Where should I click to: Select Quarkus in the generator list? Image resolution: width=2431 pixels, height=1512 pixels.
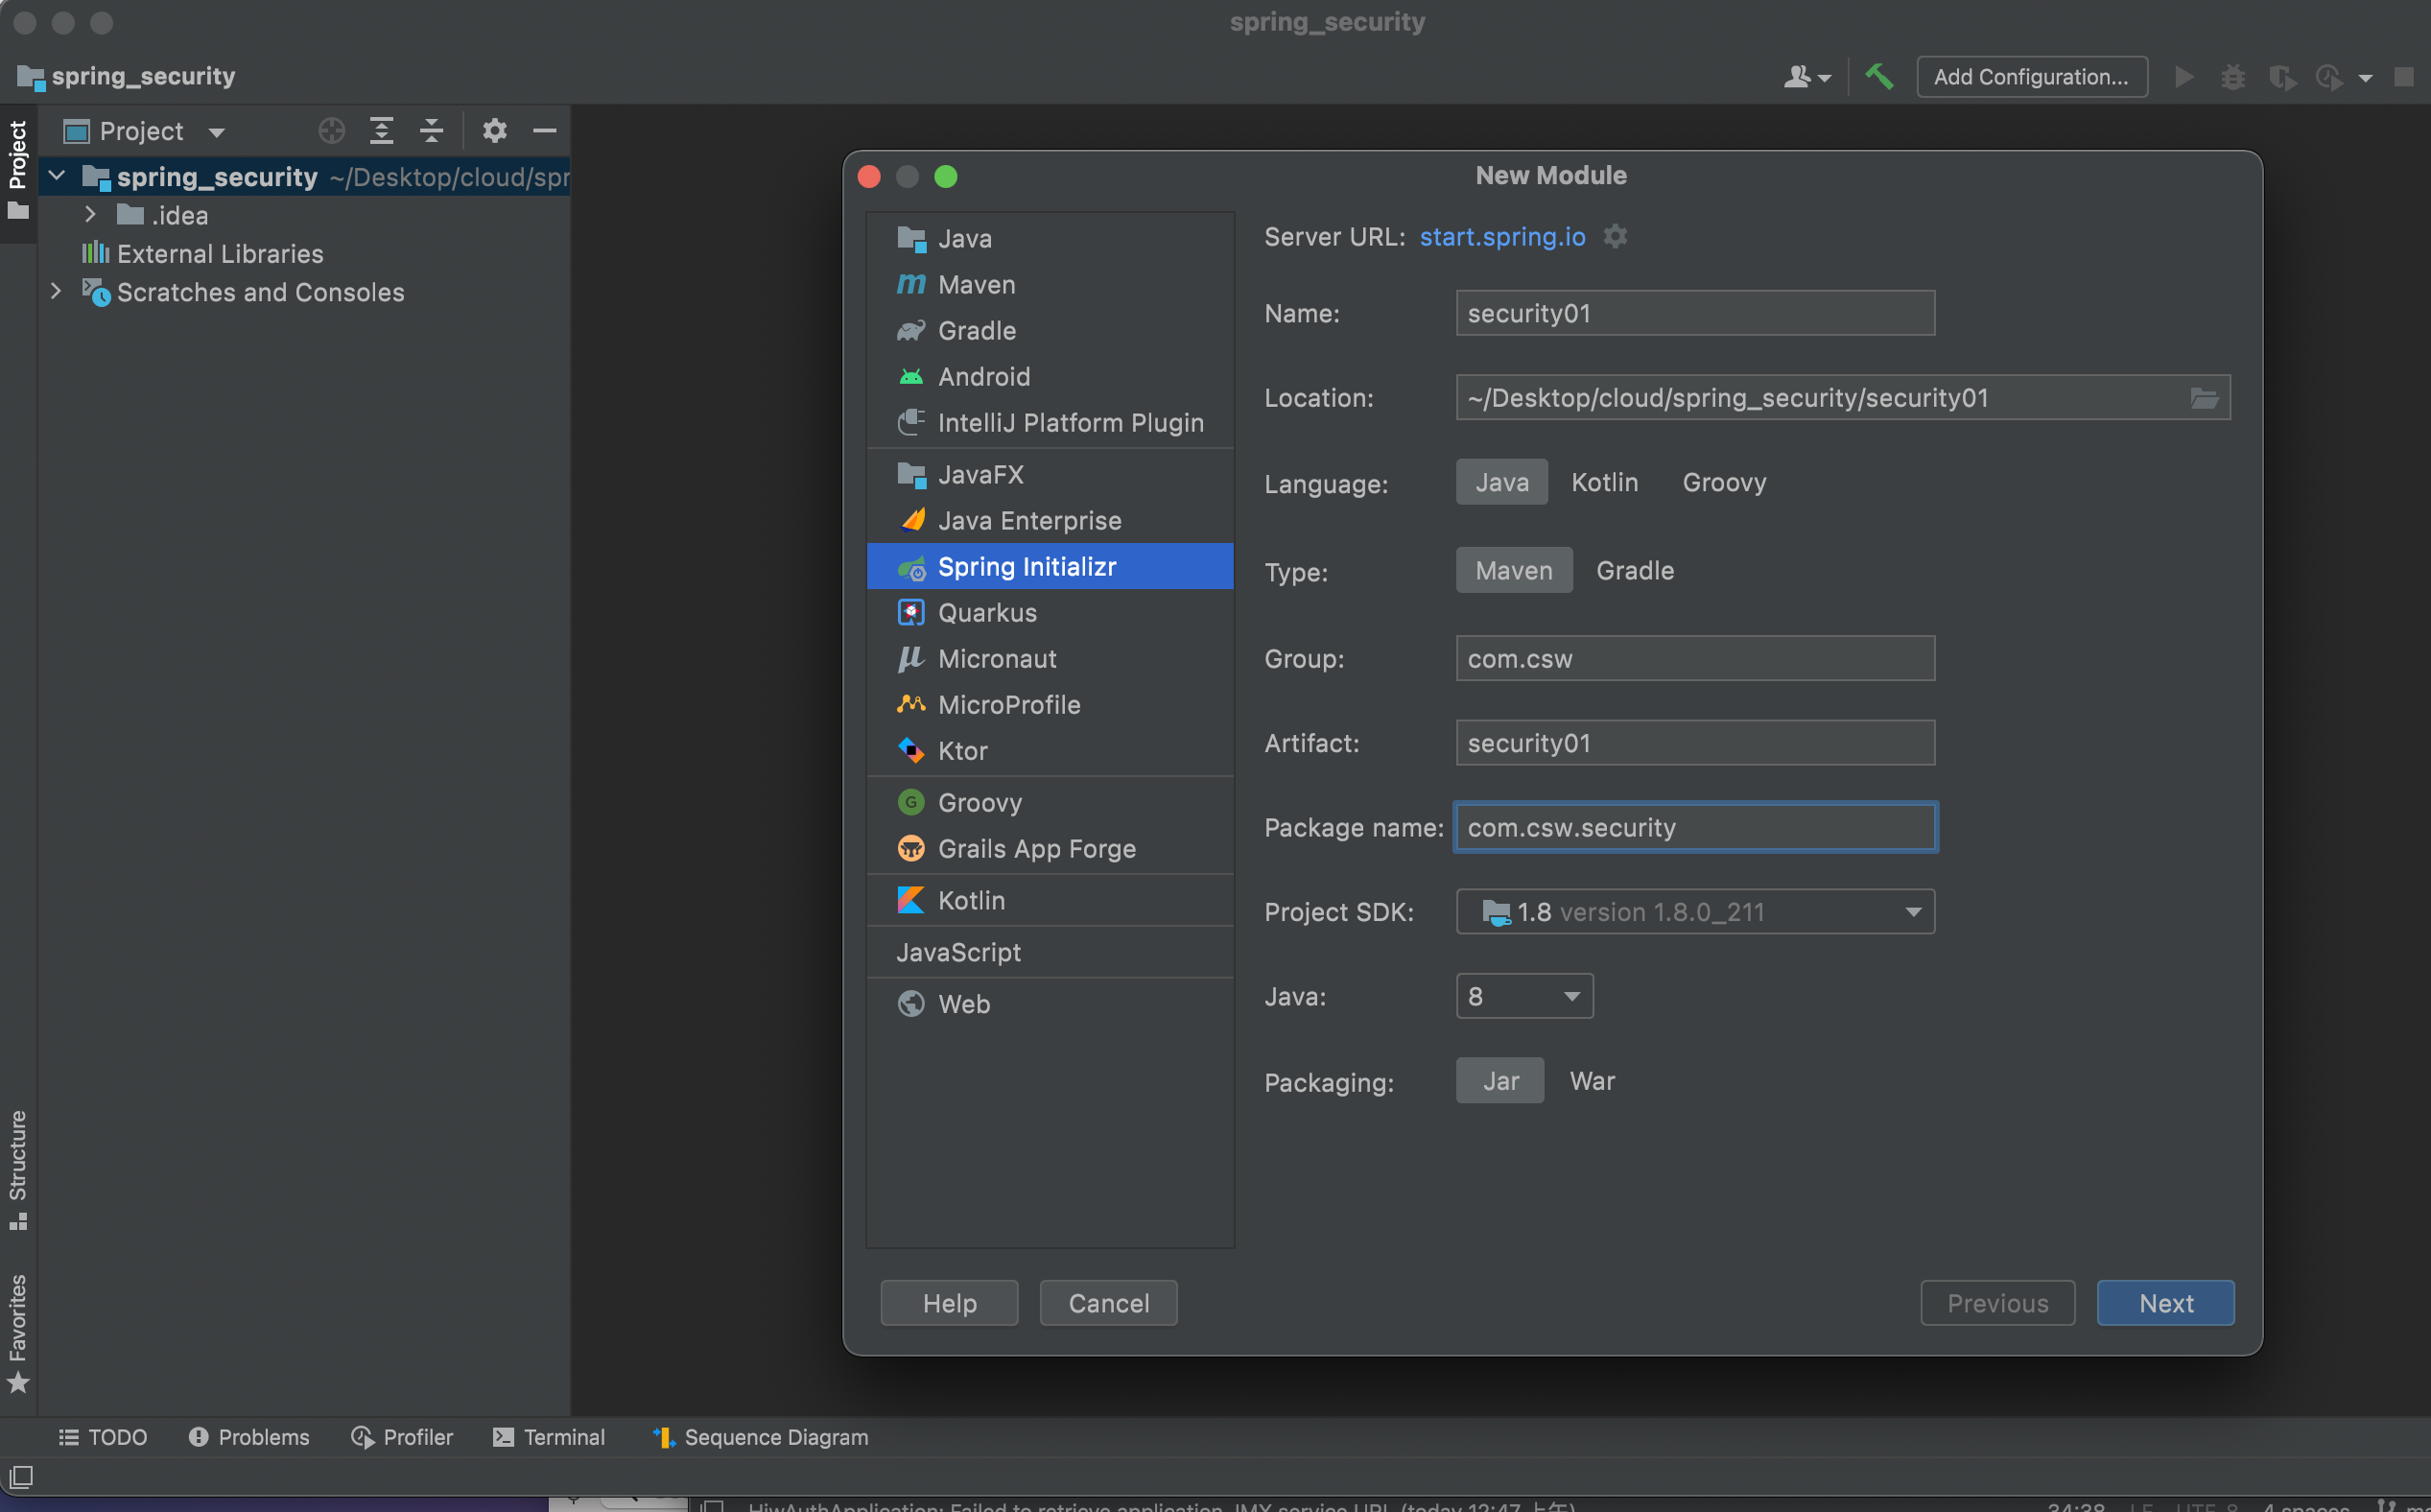[x=986, y=613]
